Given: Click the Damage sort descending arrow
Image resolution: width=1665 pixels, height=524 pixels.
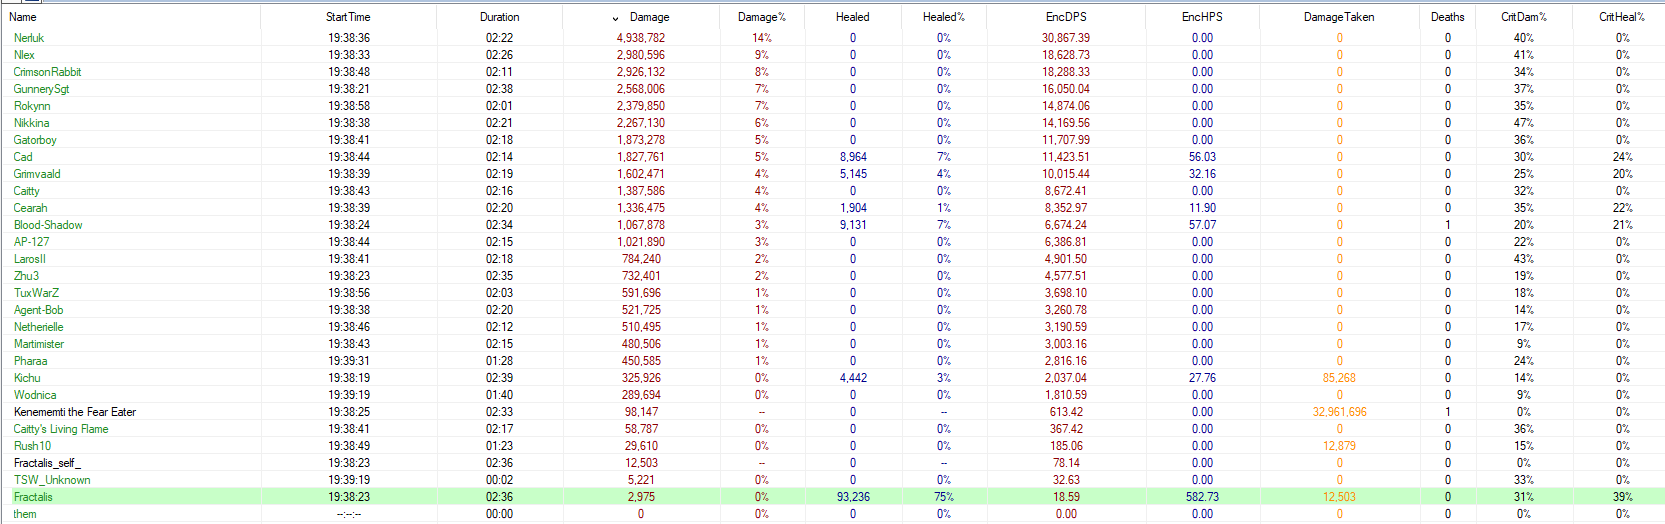Looking at the screenshot, I should click(615, 18).
